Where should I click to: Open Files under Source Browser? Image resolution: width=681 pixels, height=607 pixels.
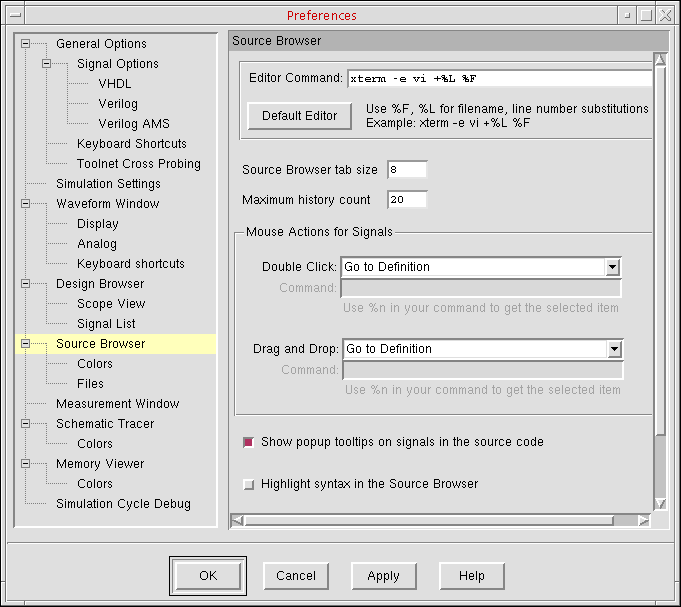90,384
